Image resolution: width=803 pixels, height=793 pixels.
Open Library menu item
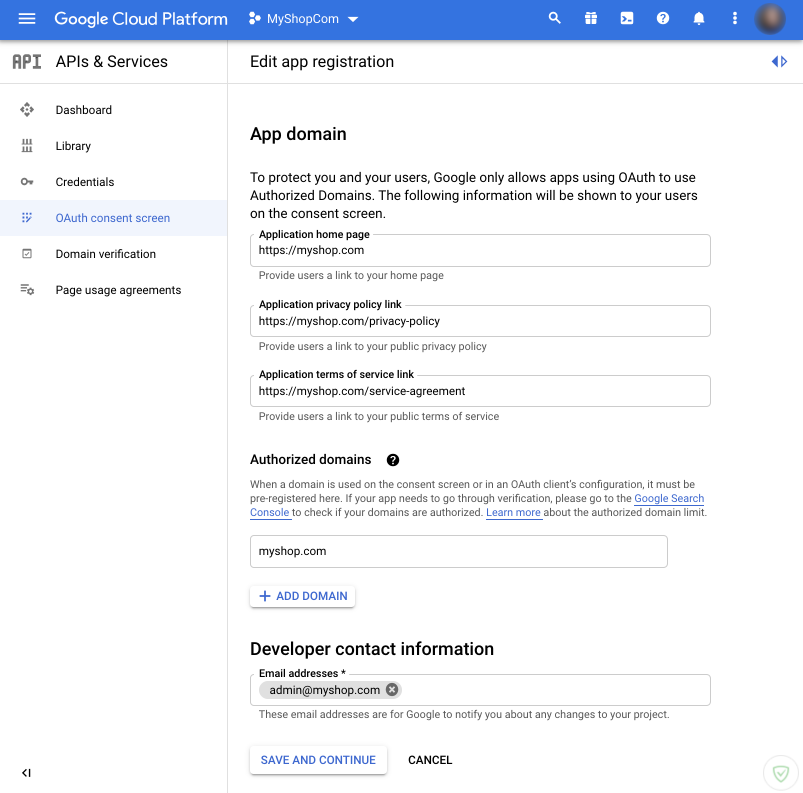click(x=113, y=146)
